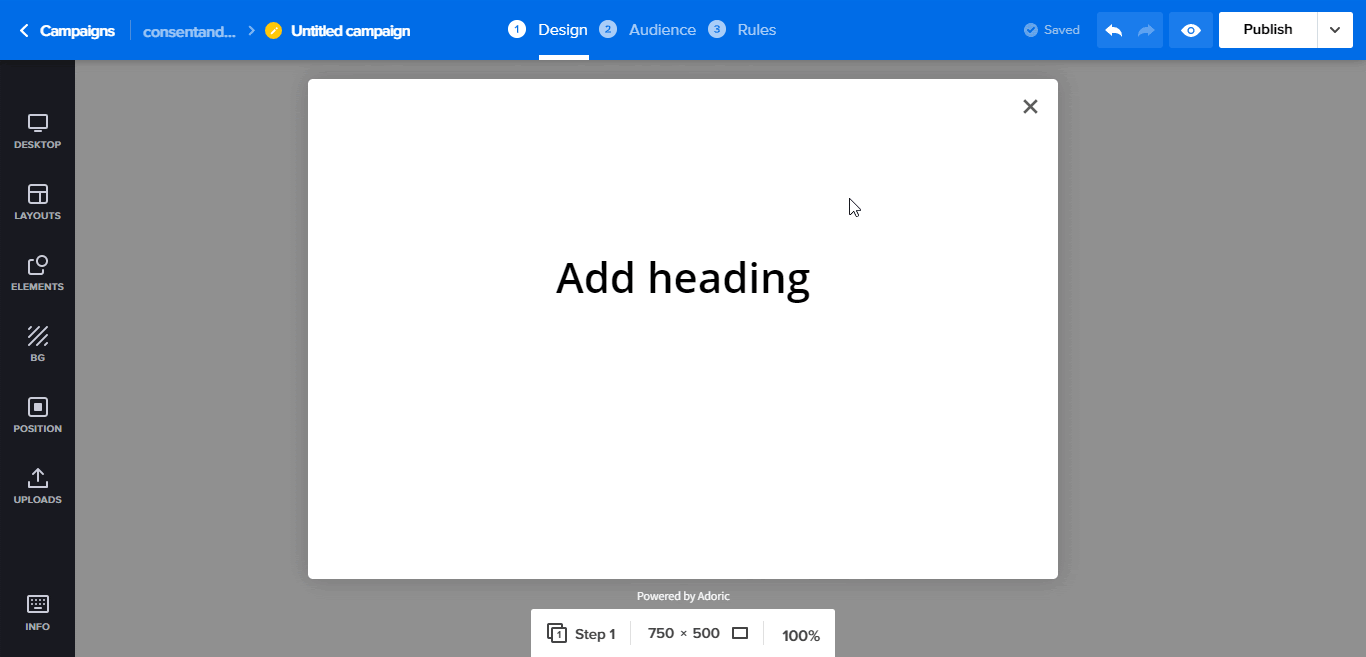Toggle the campaign preview eye

(x=1190, y=30)
